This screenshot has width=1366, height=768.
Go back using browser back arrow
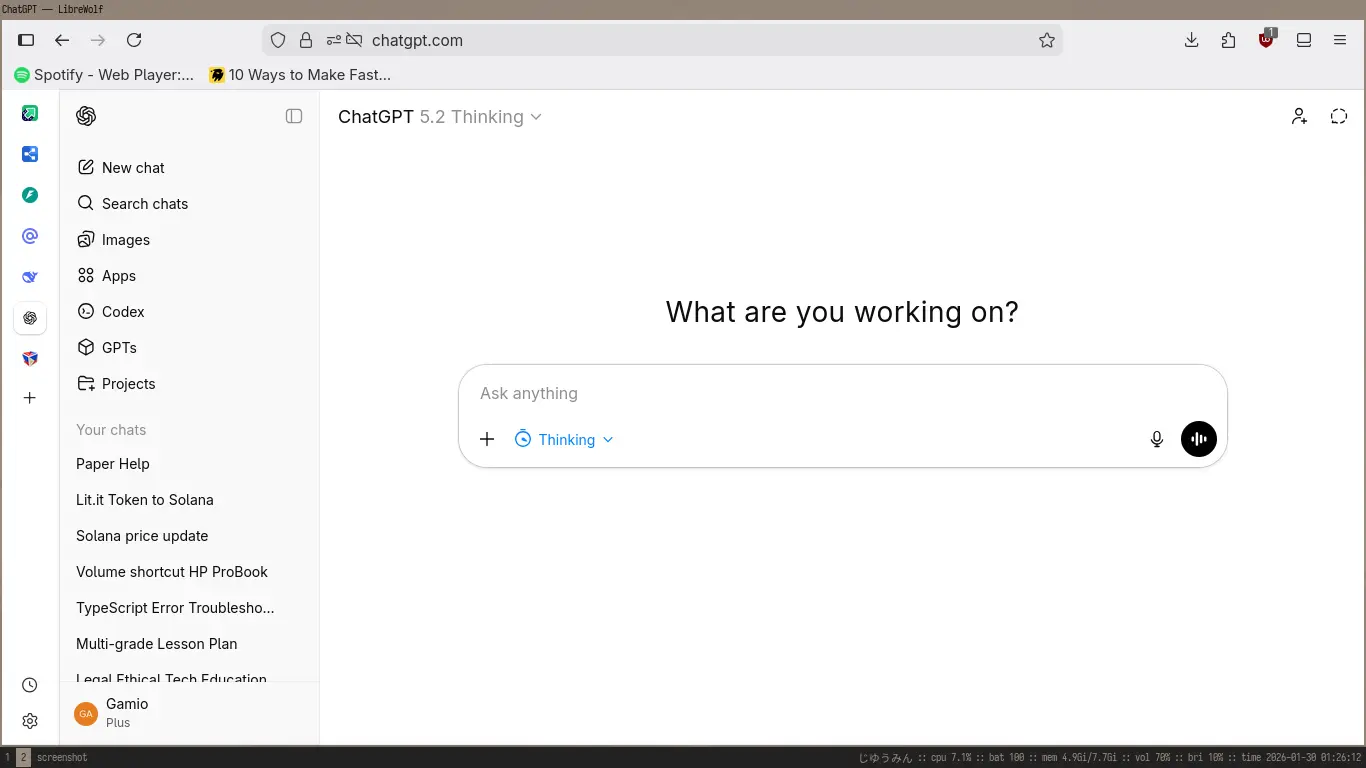(62, 40)
